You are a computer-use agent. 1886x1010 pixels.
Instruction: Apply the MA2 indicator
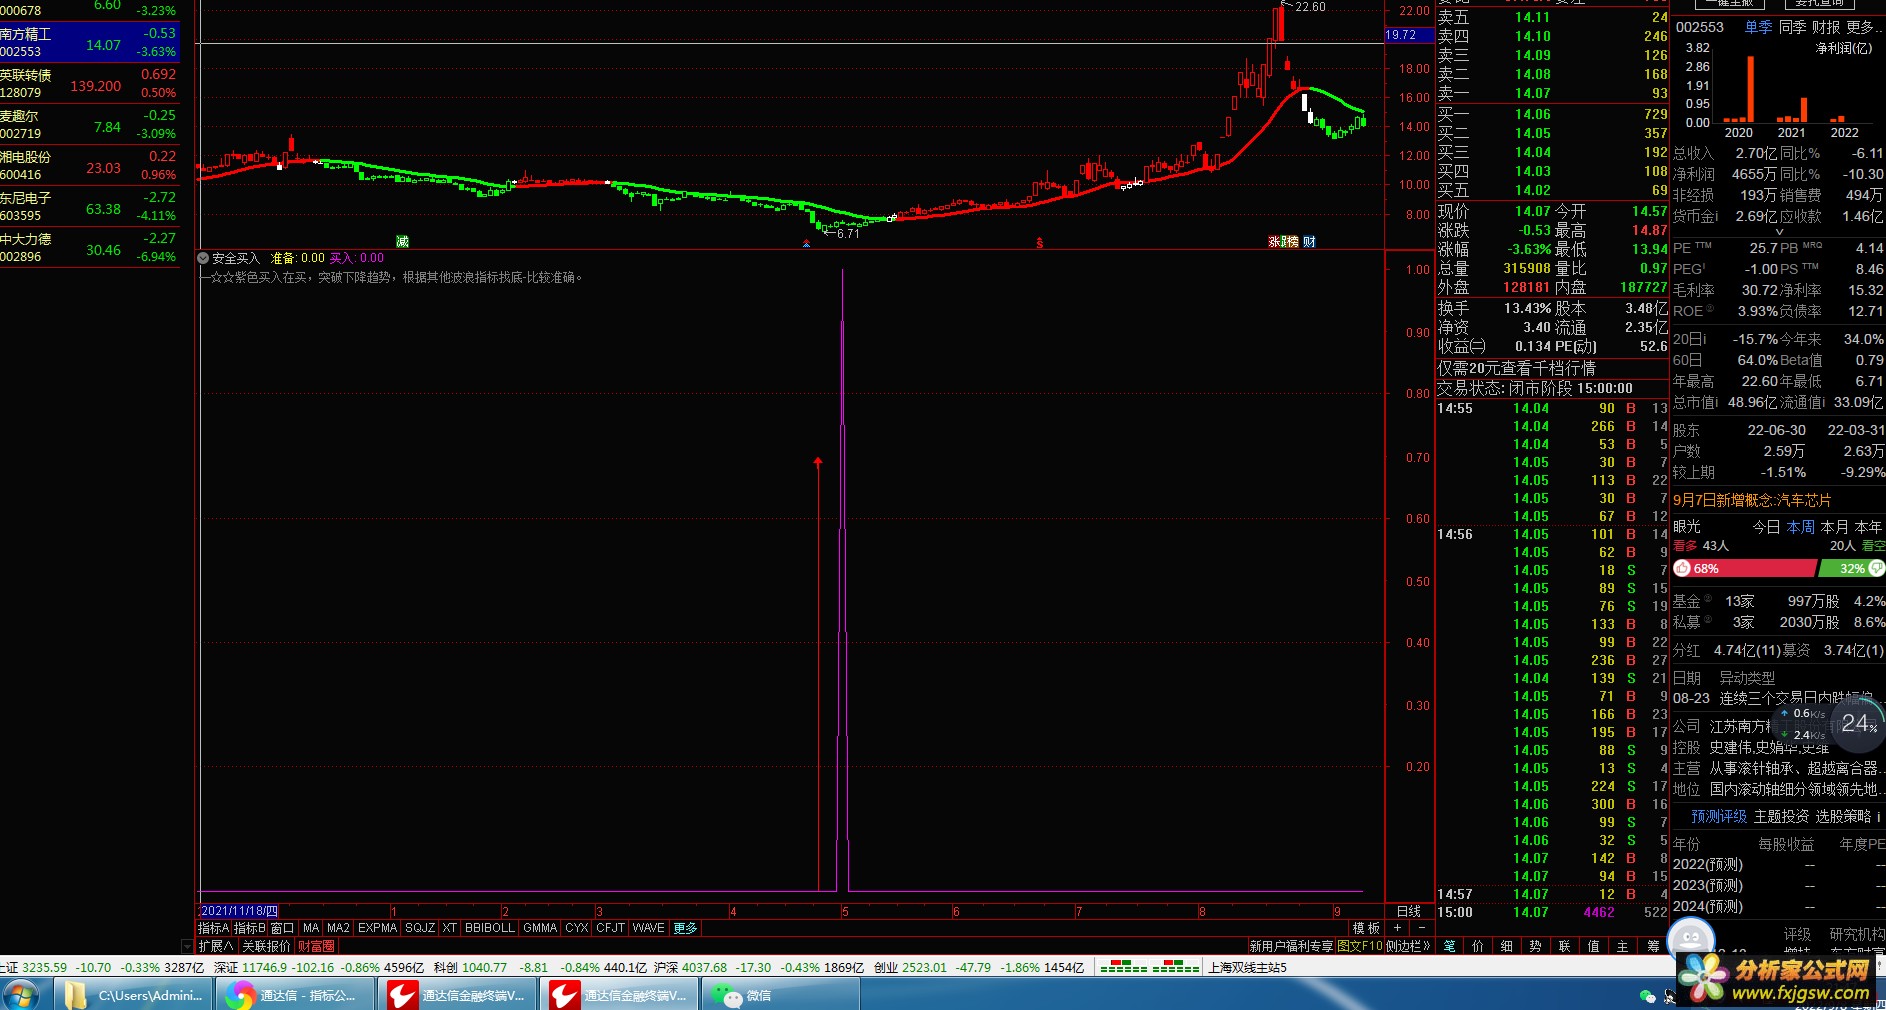[x=339, y=928]
